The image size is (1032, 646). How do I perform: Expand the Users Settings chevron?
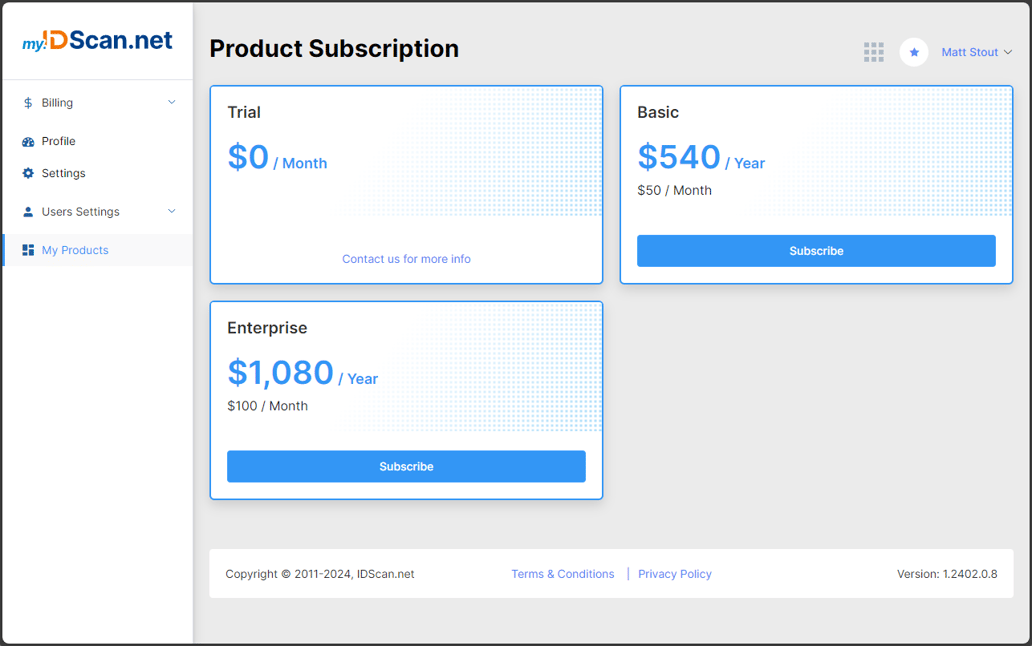(171, 211)
